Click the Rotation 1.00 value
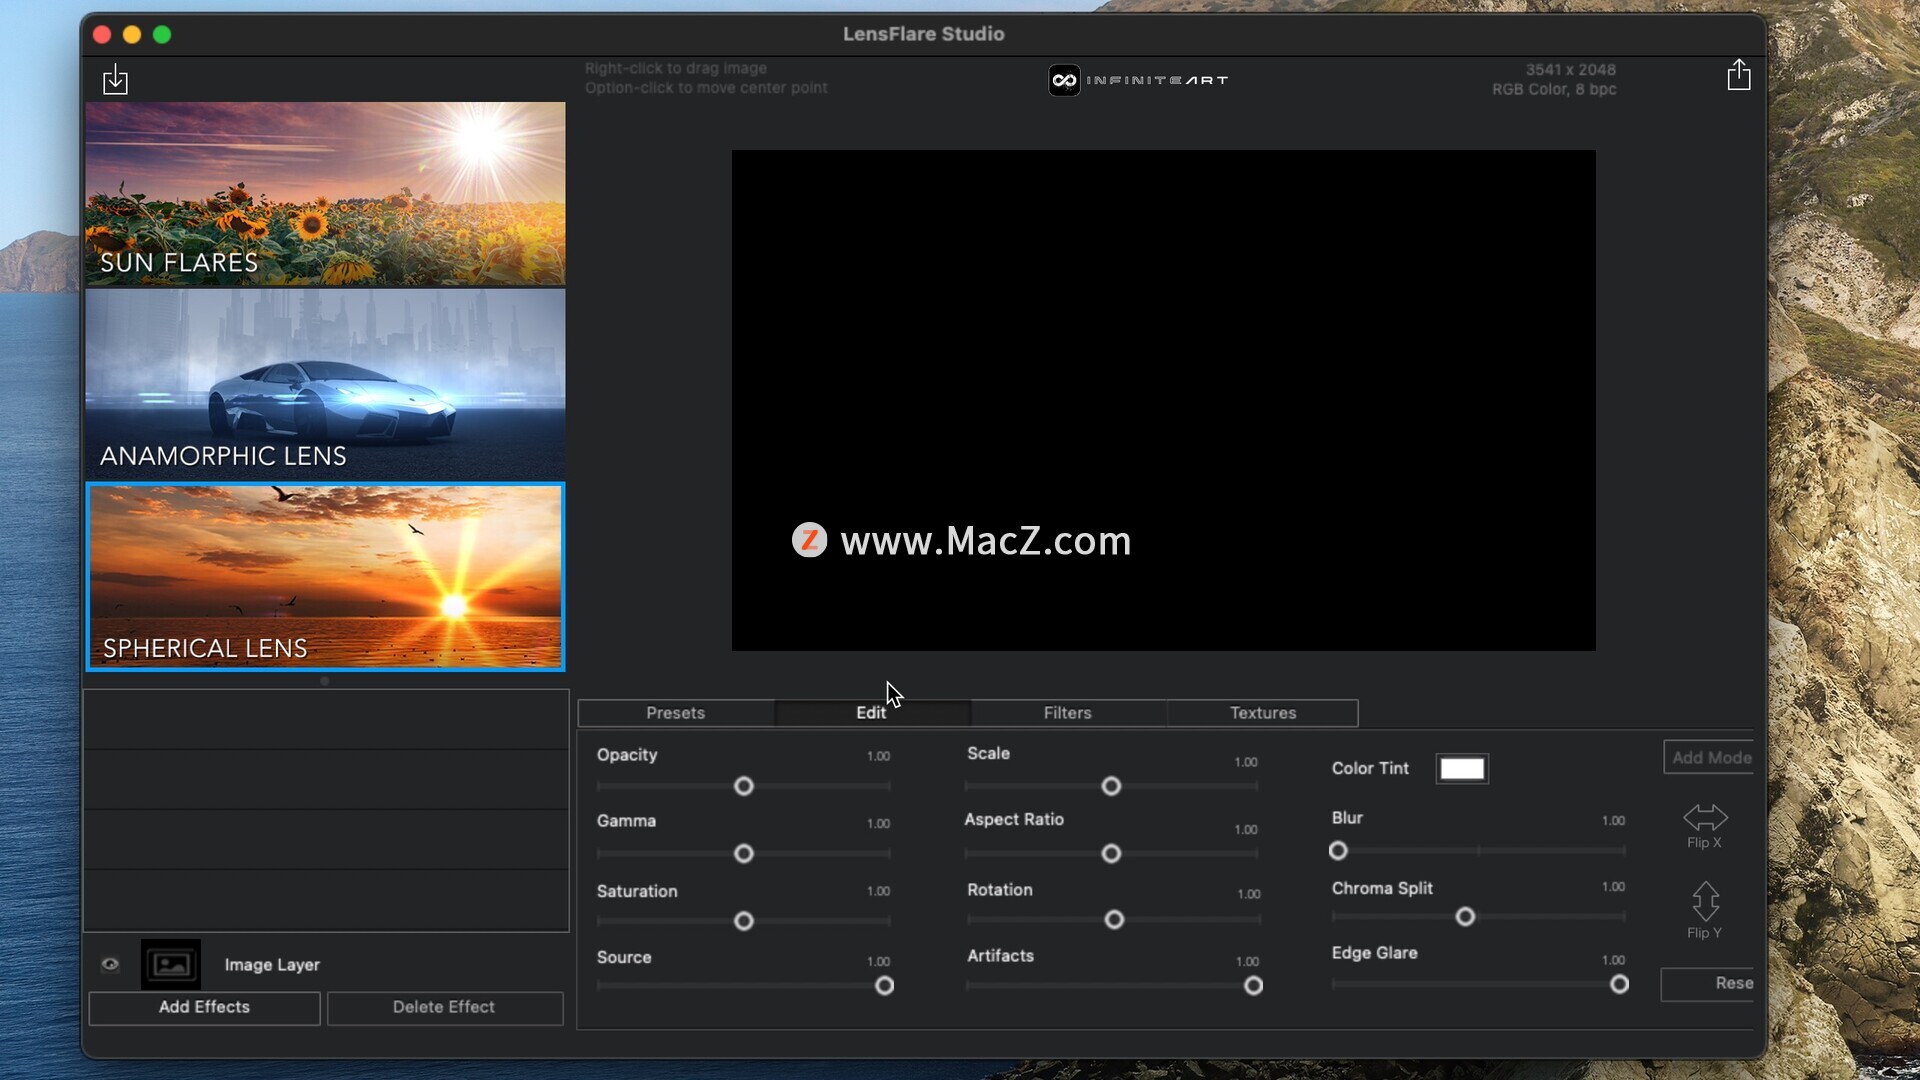The width and height of the screenshot is (1920, 1080). pyautogui.click(x=1248, y=894)
